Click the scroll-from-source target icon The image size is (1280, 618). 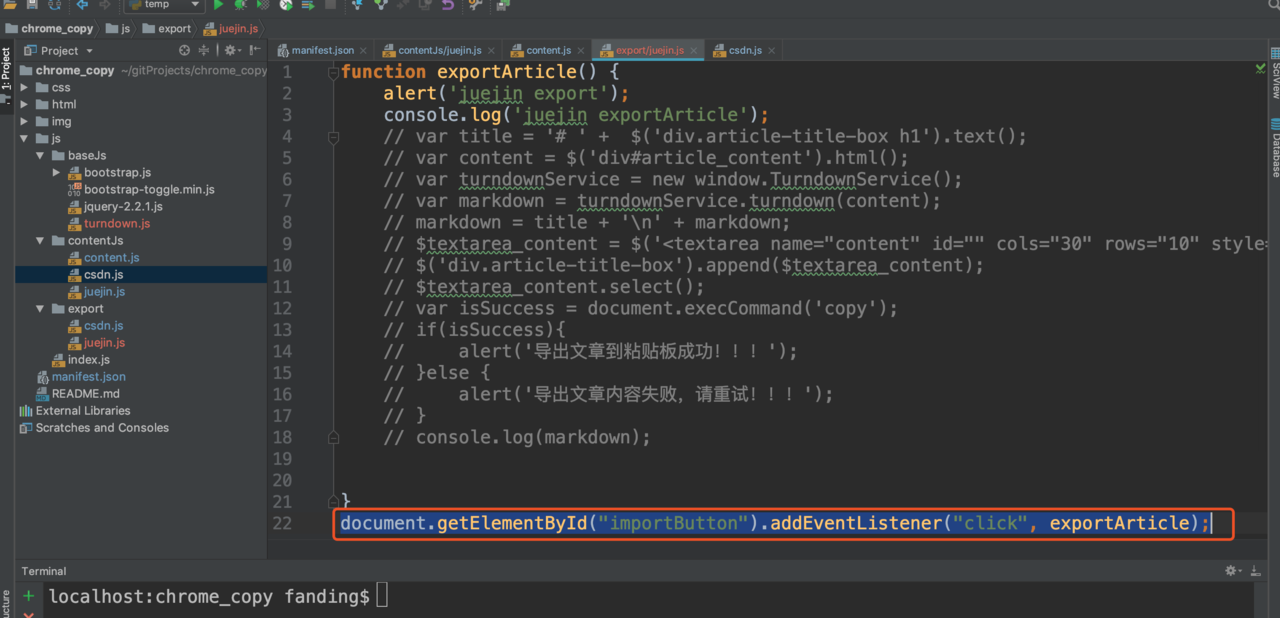184,50
